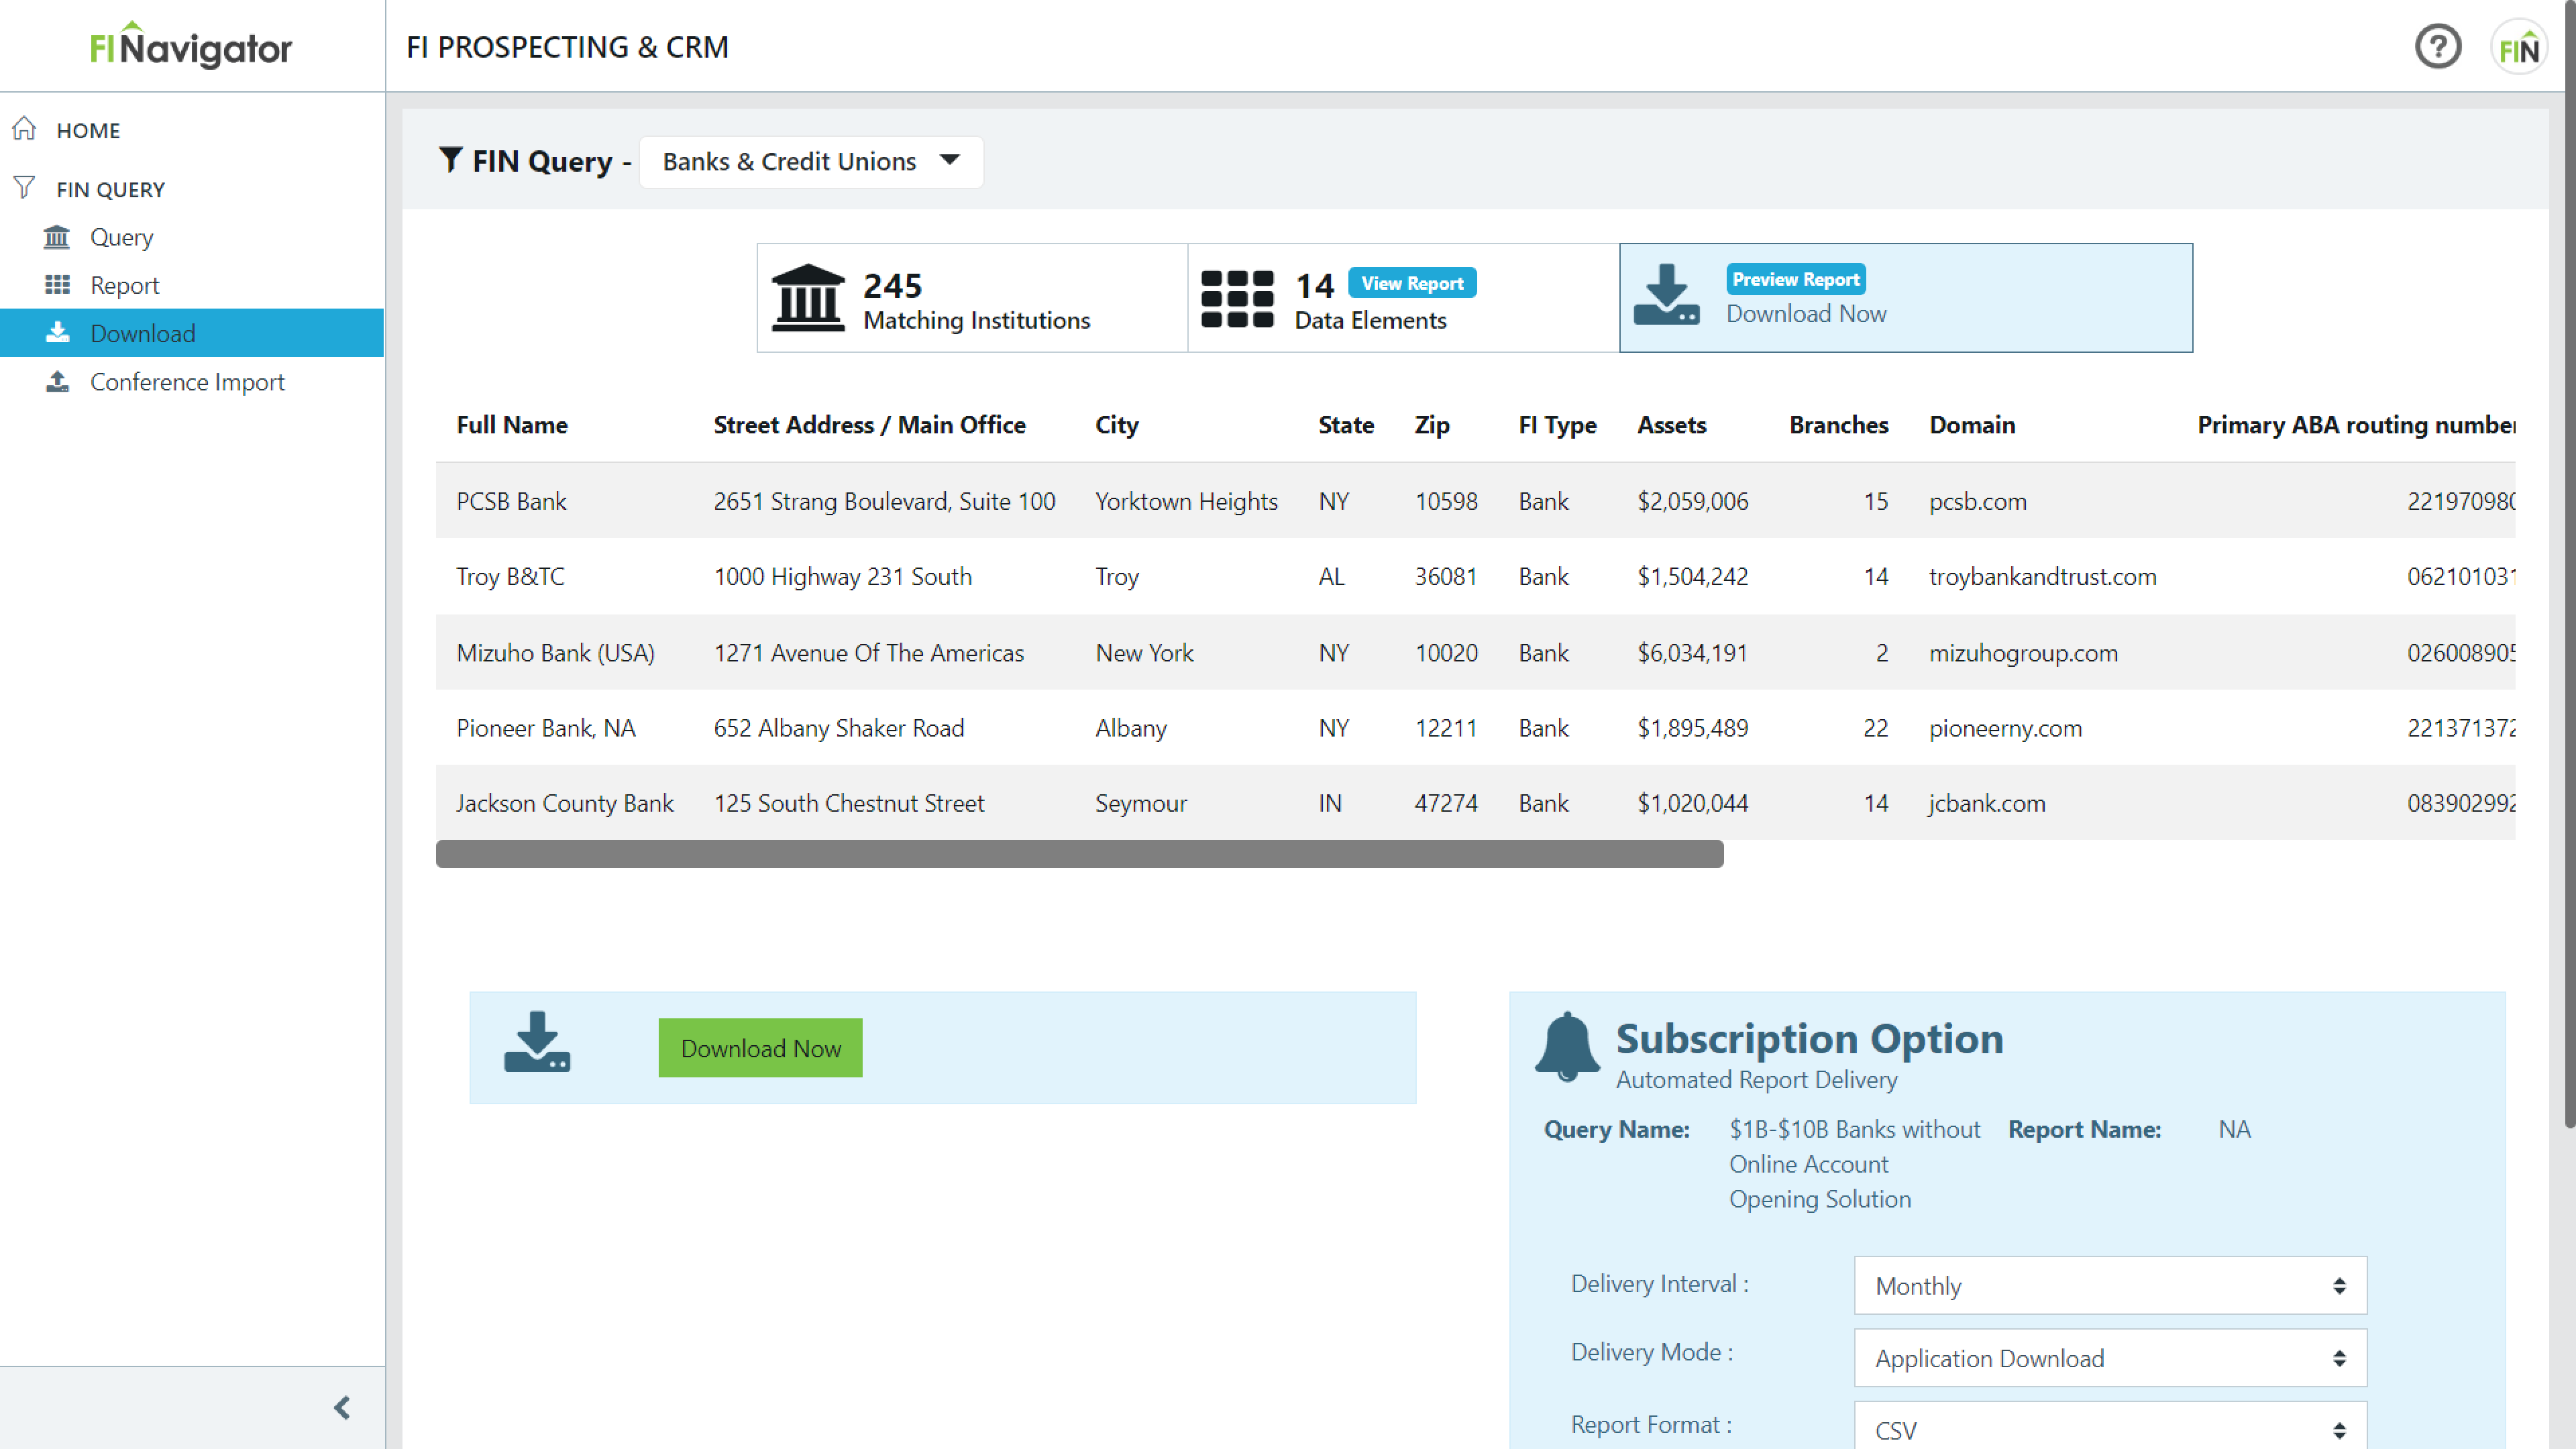This screenshot has width=2576, height=1449.
Task: Click the Street Address / Main Office header
Action: click(869, 425)
